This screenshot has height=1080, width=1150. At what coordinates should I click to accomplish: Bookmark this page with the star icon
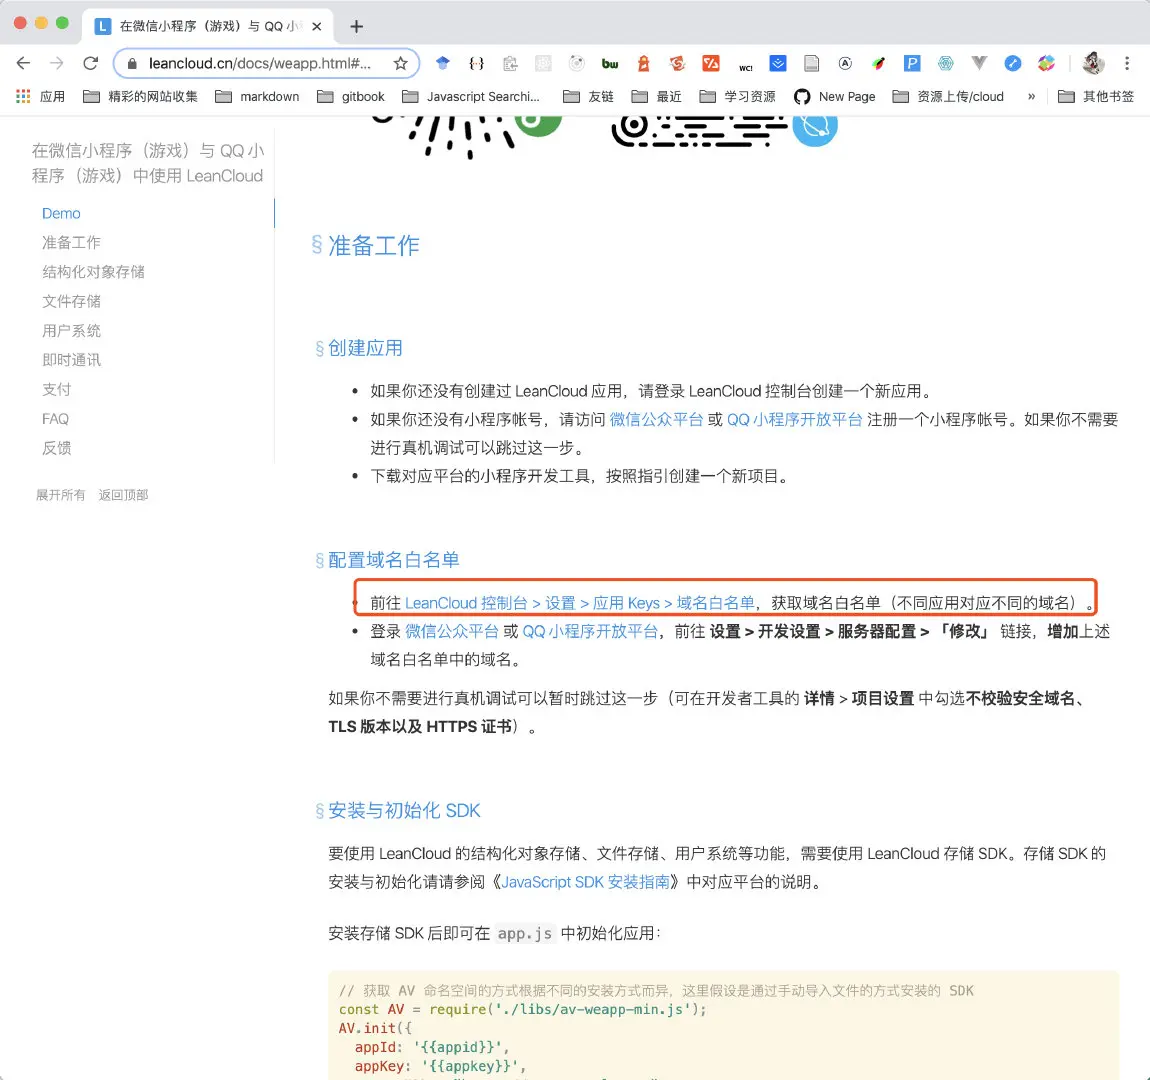400,63
